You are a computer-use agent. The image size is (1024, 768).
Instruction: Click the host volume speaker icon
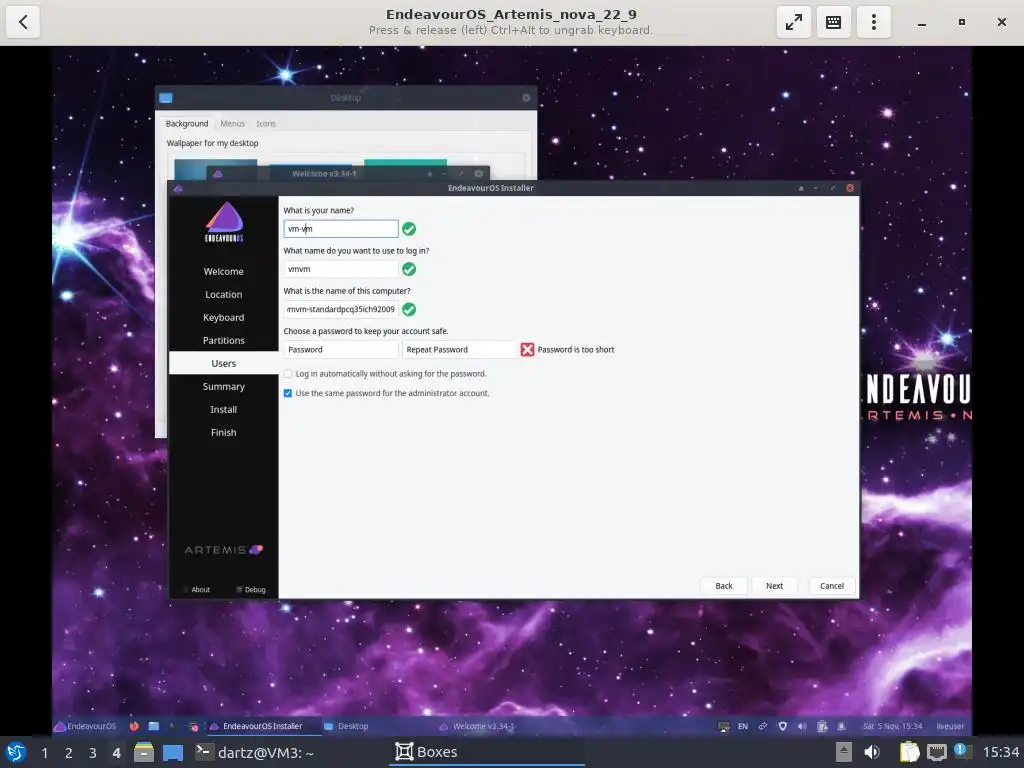pos(872,752)
